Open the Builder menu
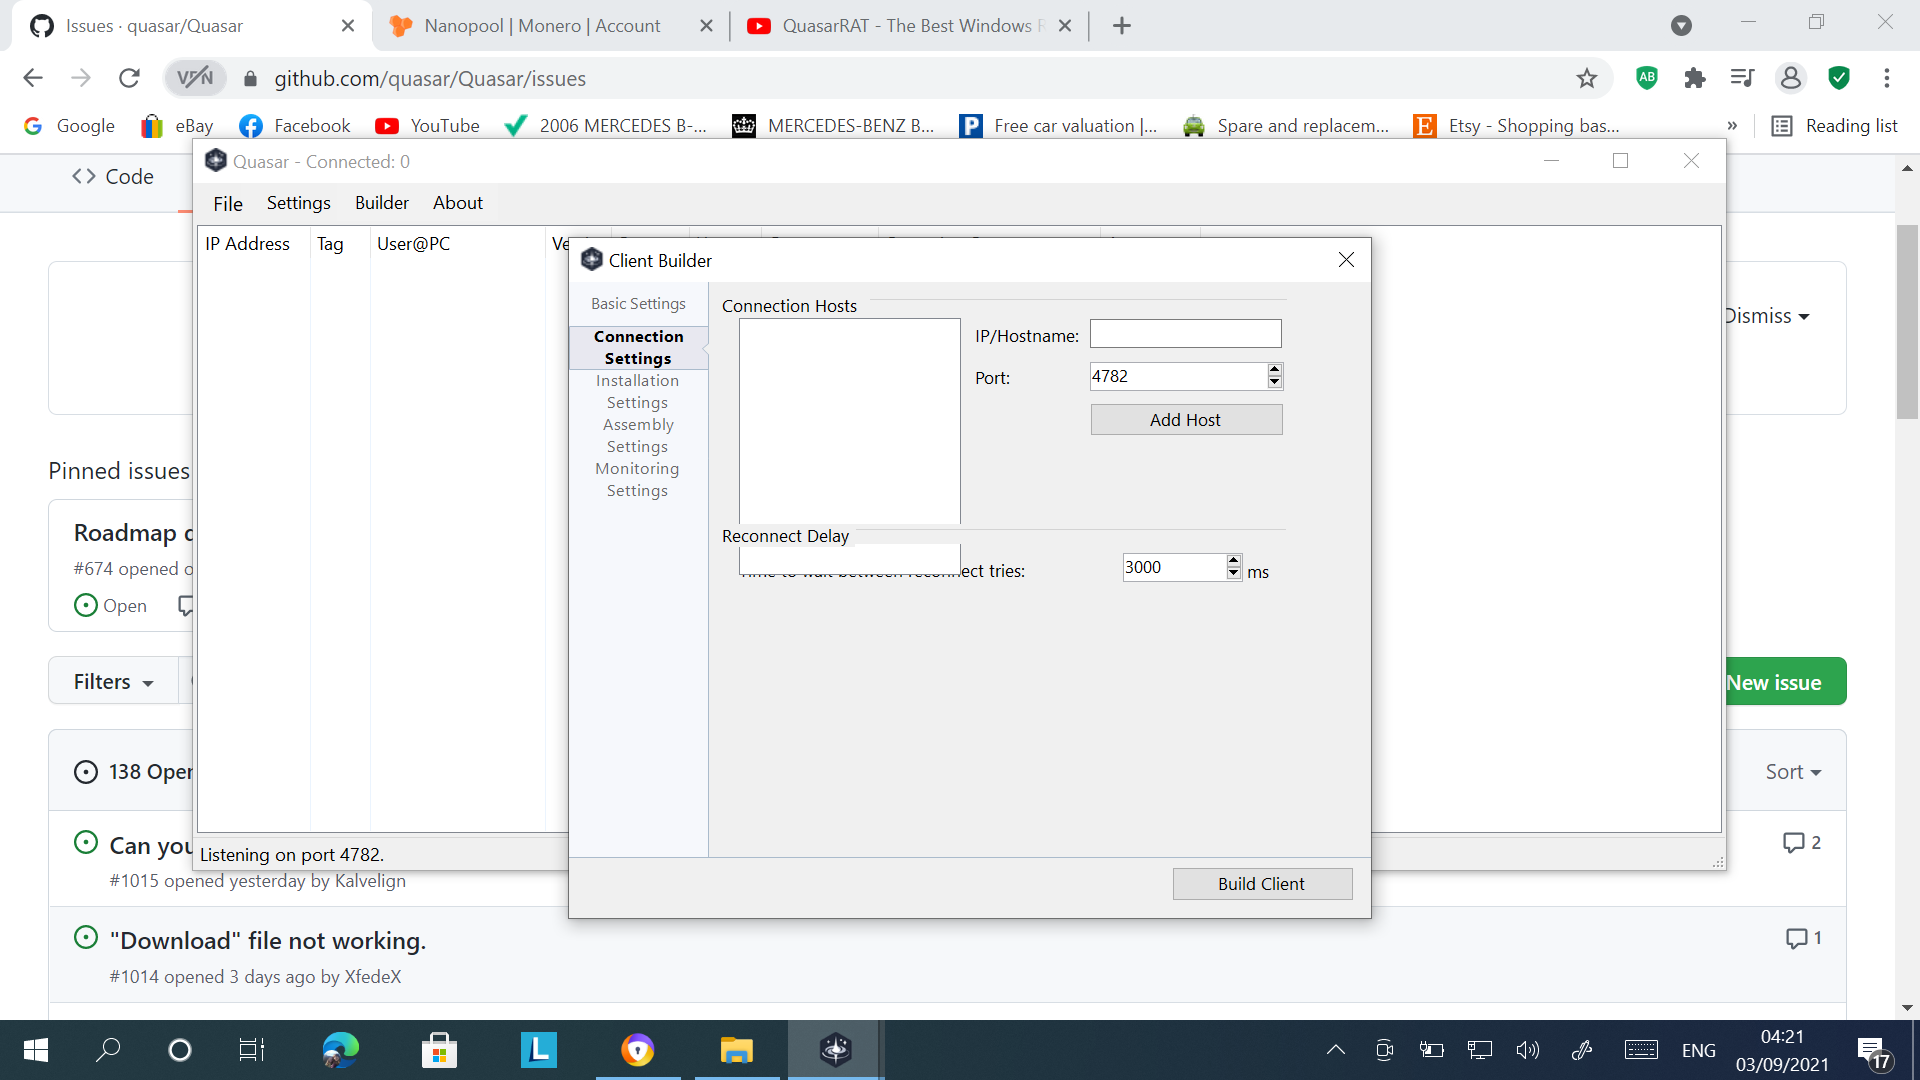The image size is (1920, 1080). [381, 203]
